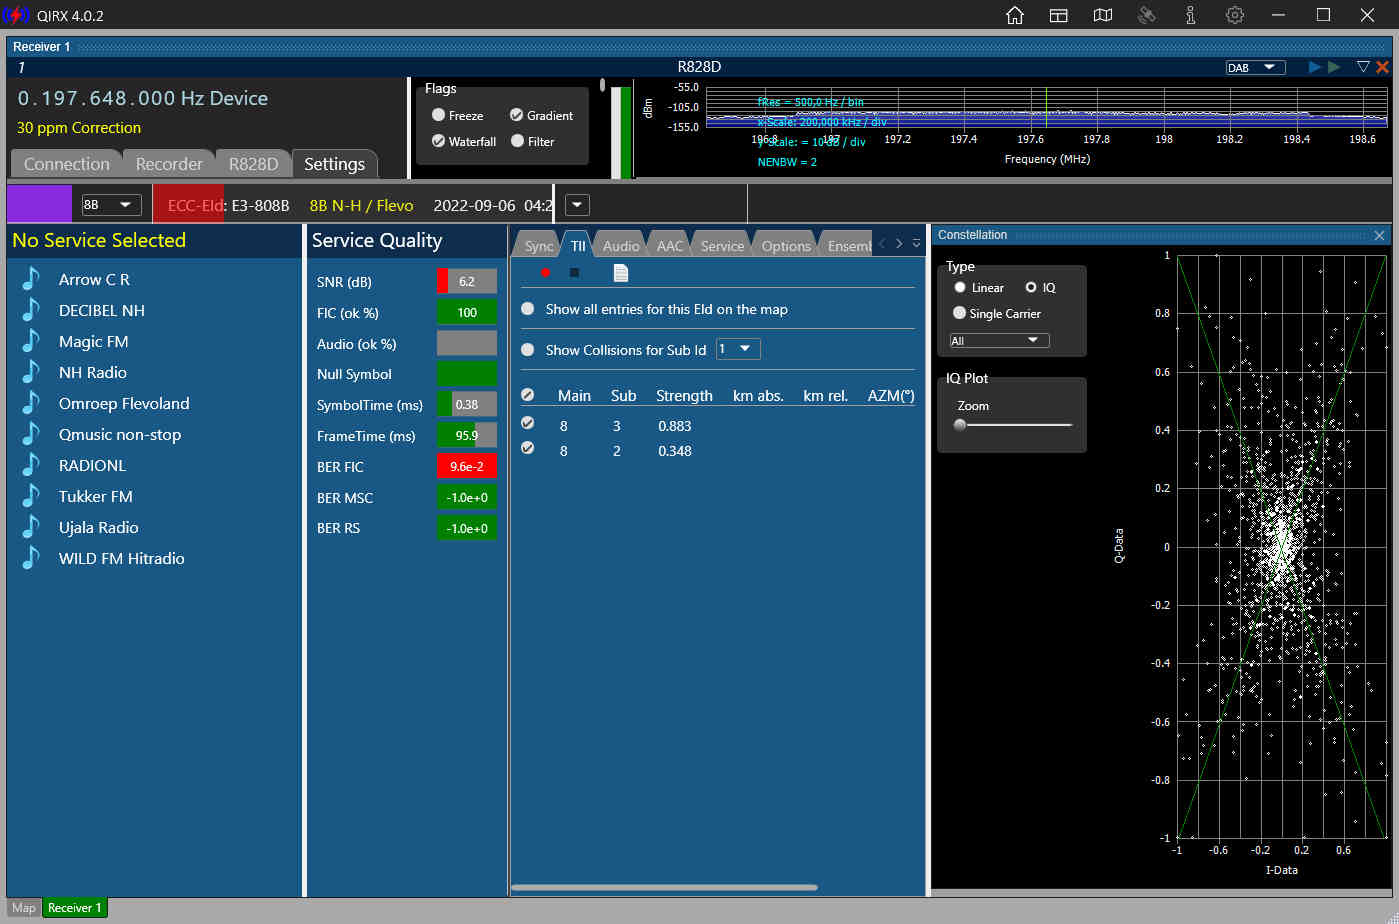Switch to the AAC tab
Viewport: 1399px width, 924px height.
coord(670,245)
